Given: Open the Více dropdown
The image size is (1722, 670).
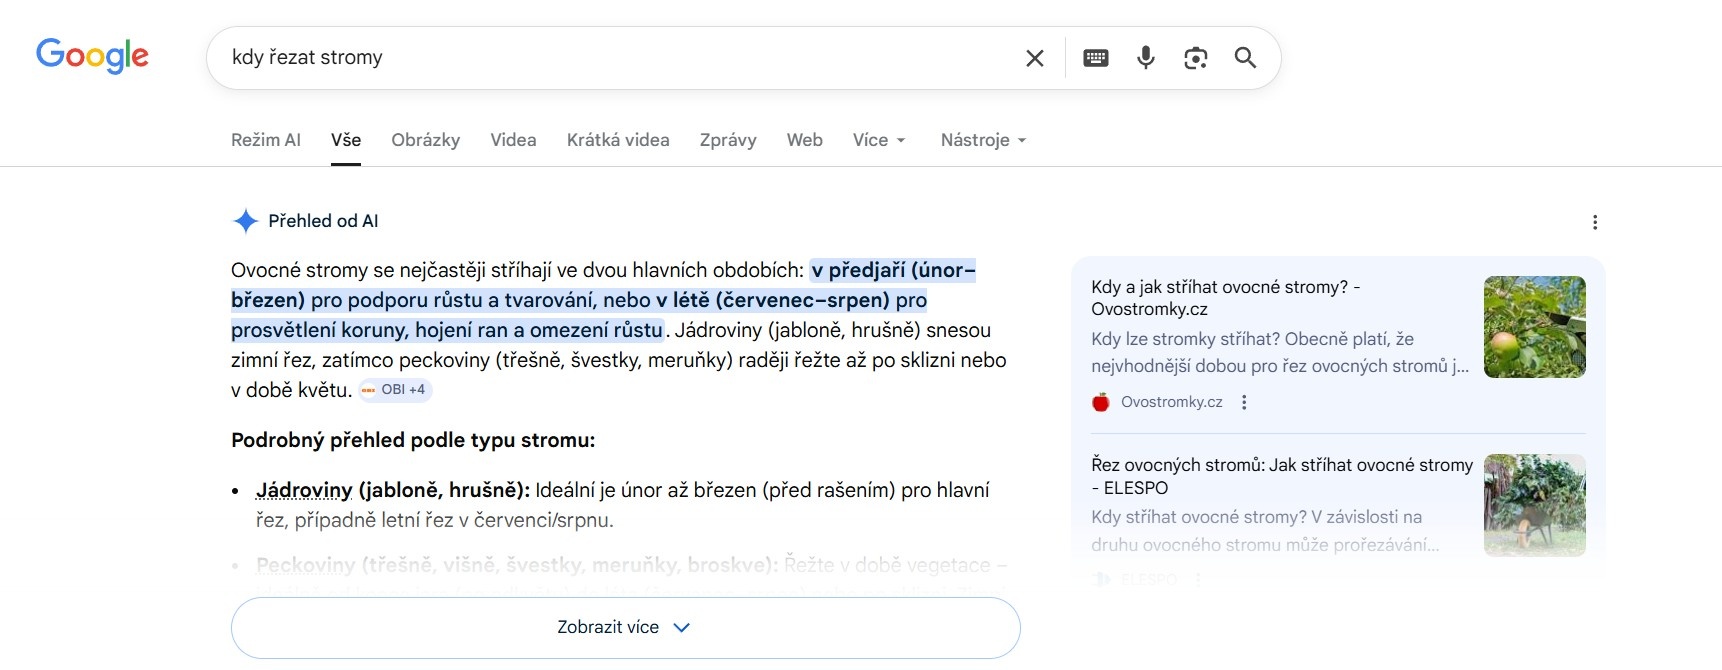Looking at the screenshot, I should pos(878,140).
